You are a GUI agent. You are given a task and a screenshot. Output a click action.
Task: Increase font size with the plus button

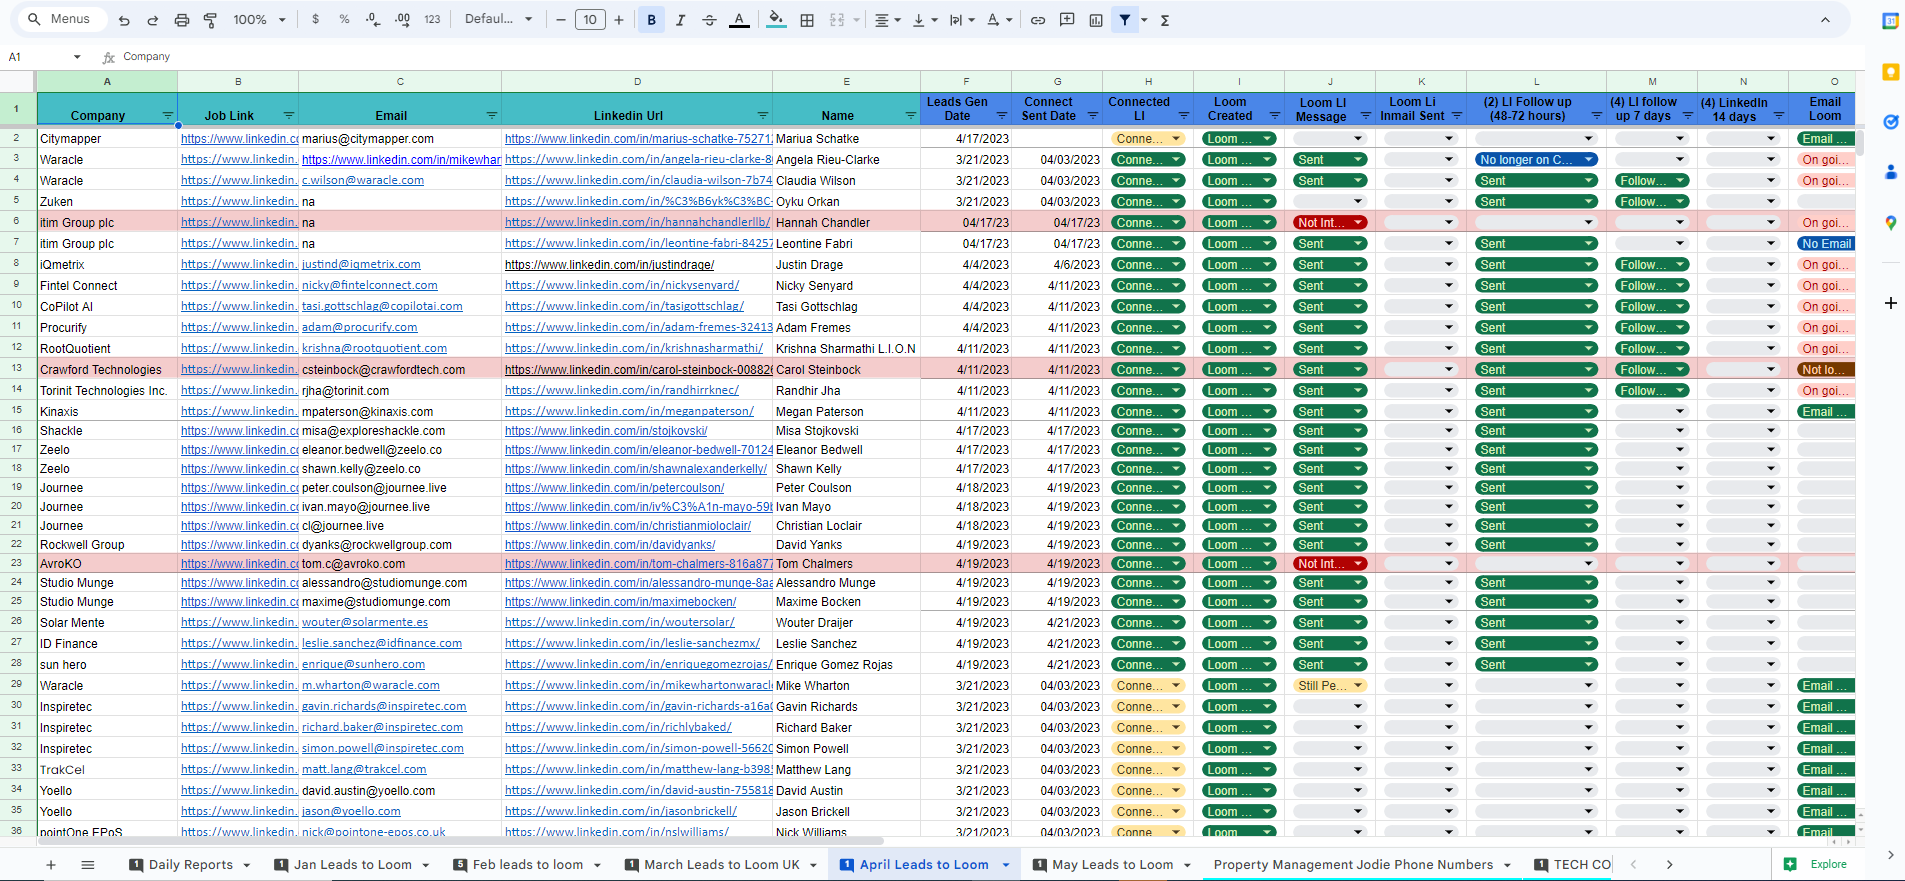pos(619,20)
